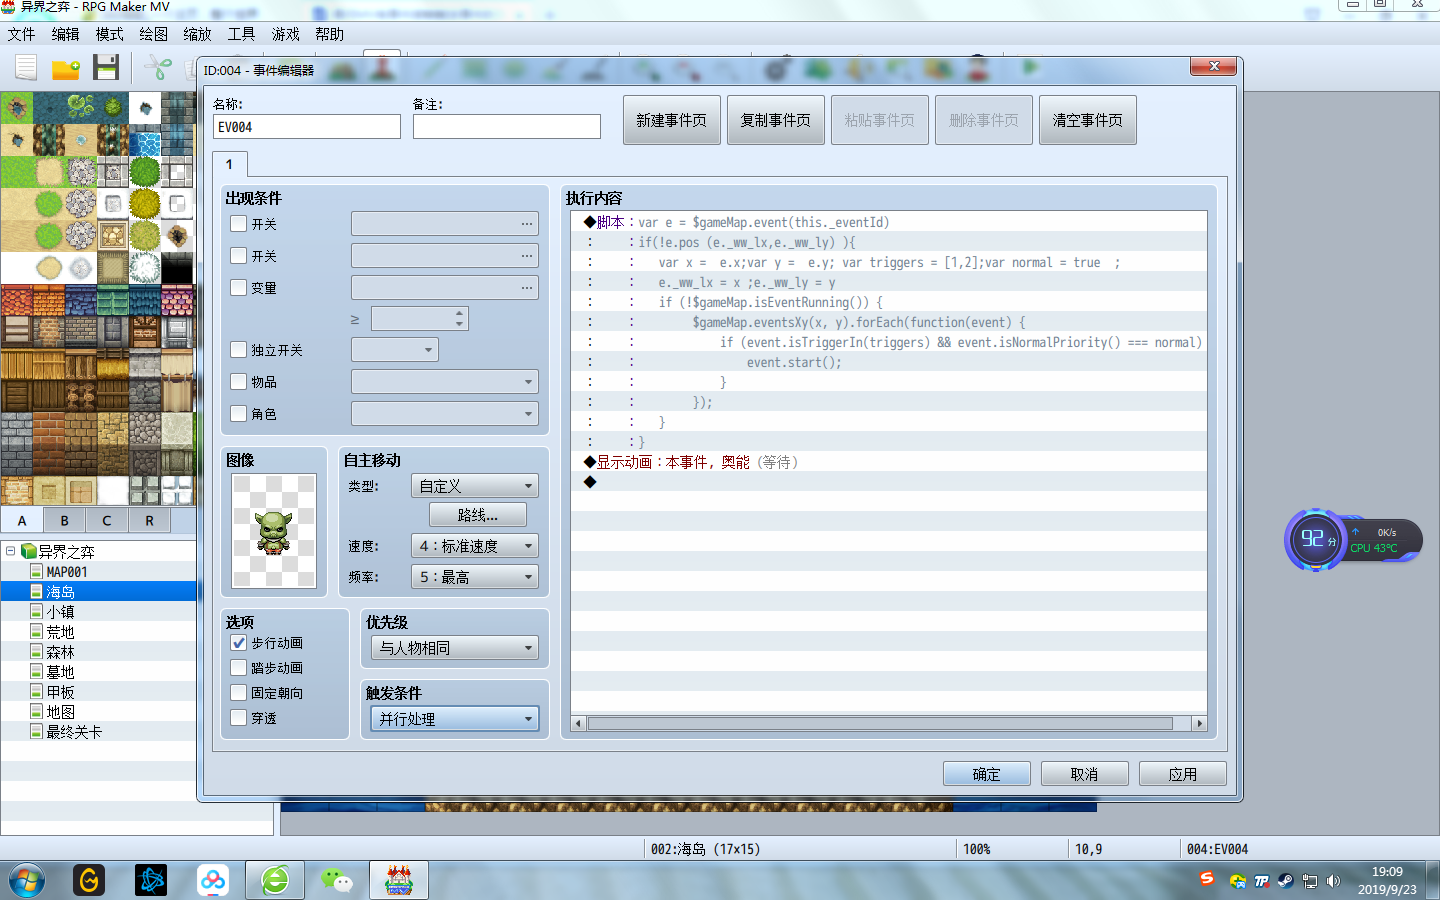Open the 速度 speed dropdown
This screenshot has width=1440, height=900.
click(475, 546)
